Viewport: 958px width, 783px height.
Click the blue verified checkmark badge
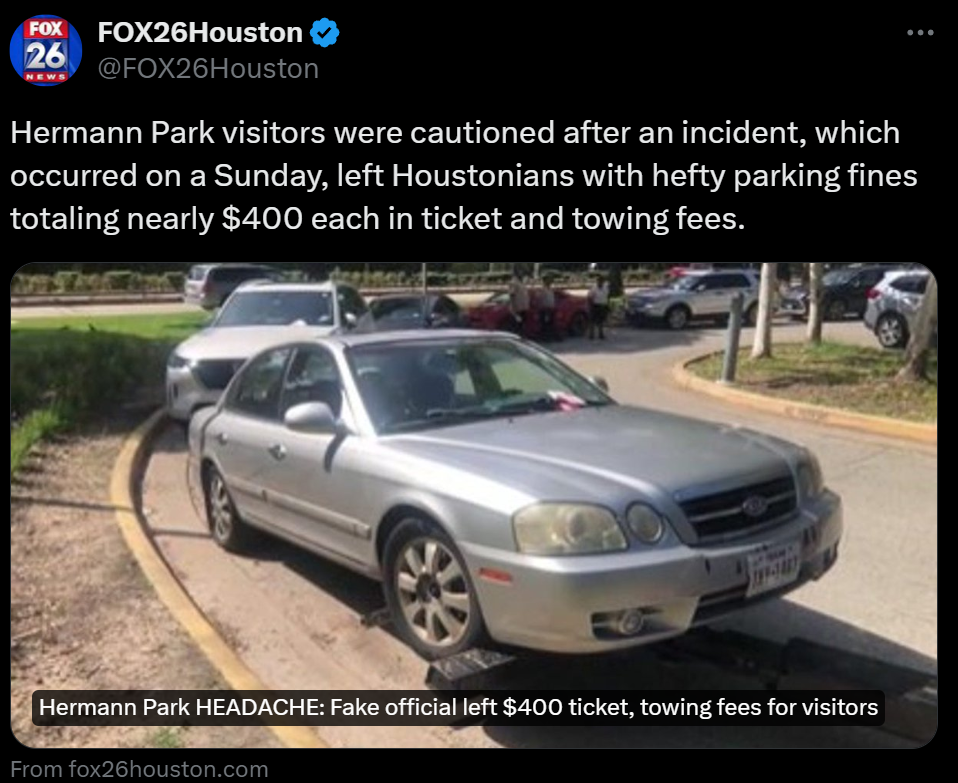324,32
